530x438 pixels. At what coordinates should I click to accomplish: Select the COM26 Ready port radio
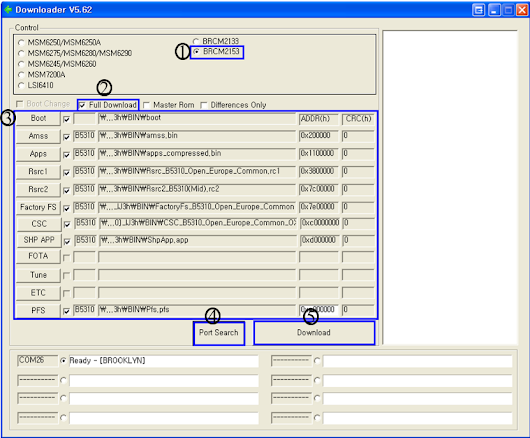pos(63,361)
